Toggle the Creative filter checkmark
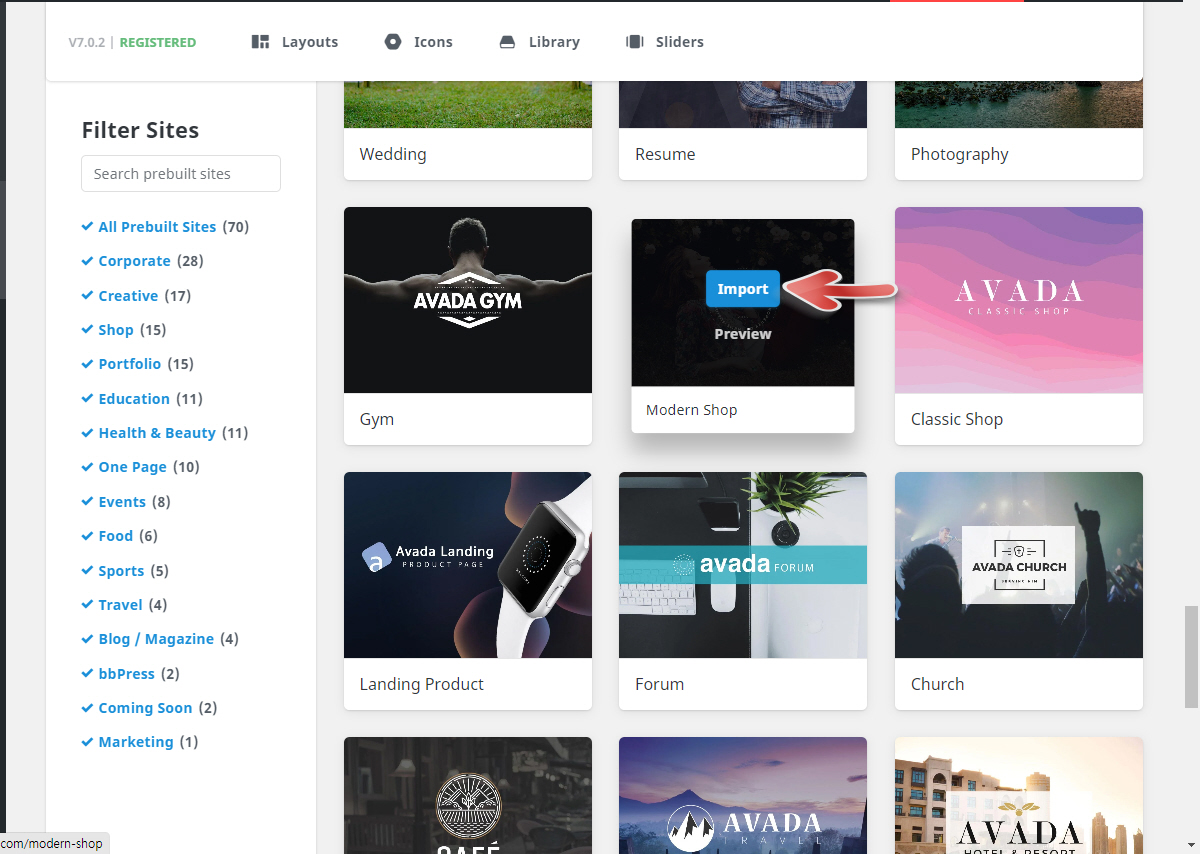The image size is (1200, 854). click(87, 296)
